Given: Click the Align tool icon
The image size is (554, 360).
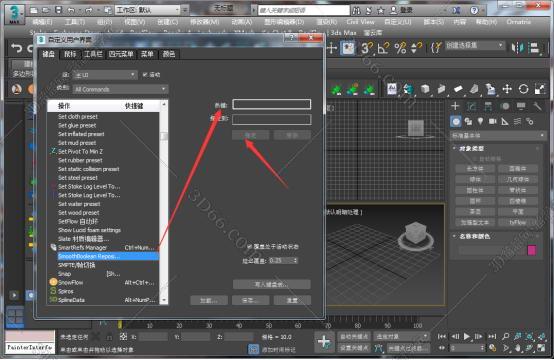Looking at the screenshot, I should (x=535, y=48).
